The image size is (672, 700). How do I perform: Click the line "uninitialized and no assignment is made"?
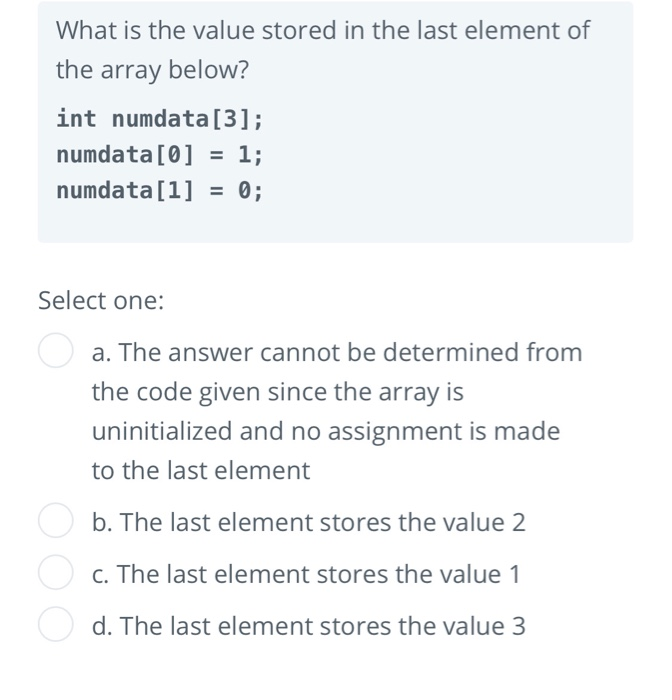pos(326,431)
